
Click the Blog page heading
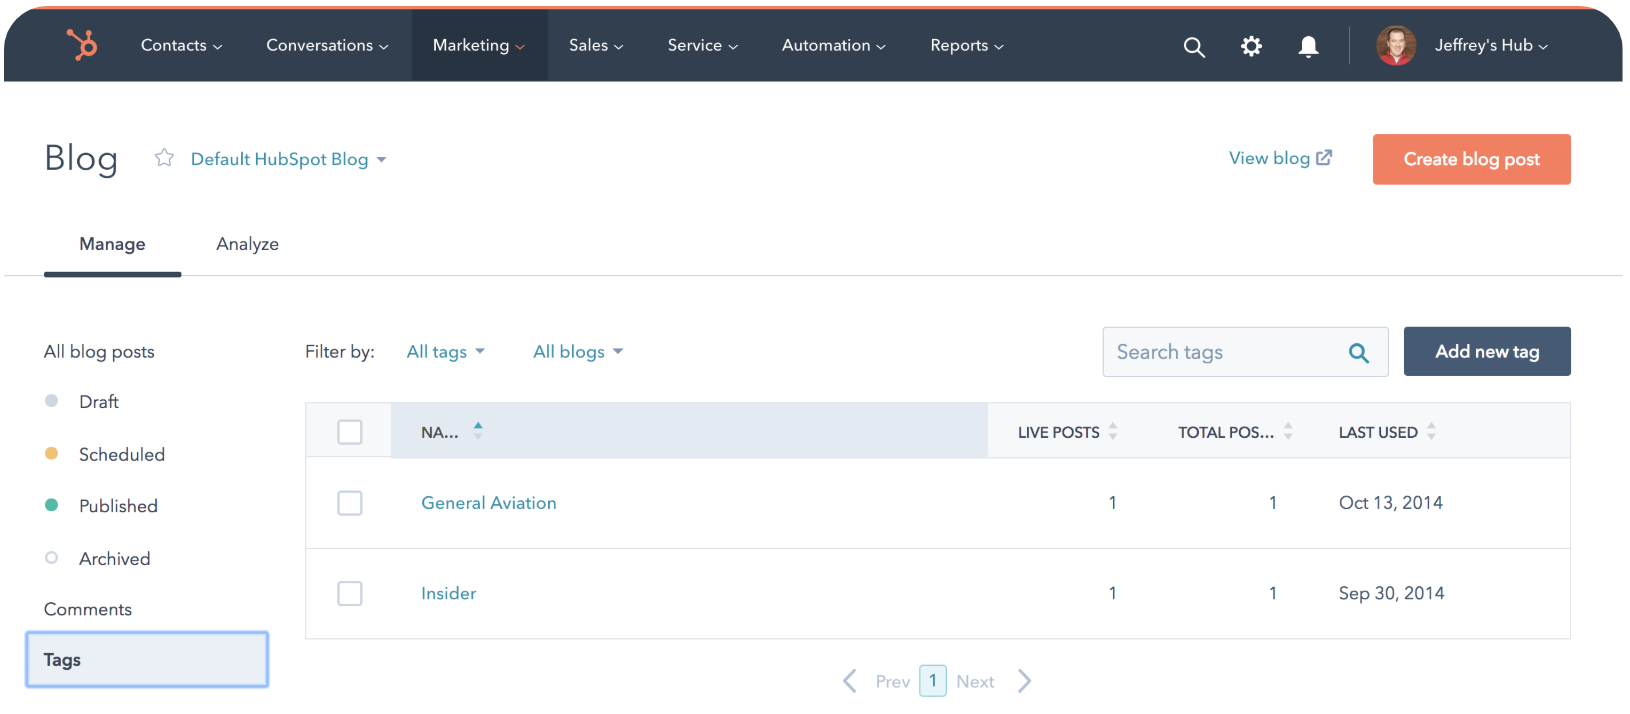tap(81, 159)
